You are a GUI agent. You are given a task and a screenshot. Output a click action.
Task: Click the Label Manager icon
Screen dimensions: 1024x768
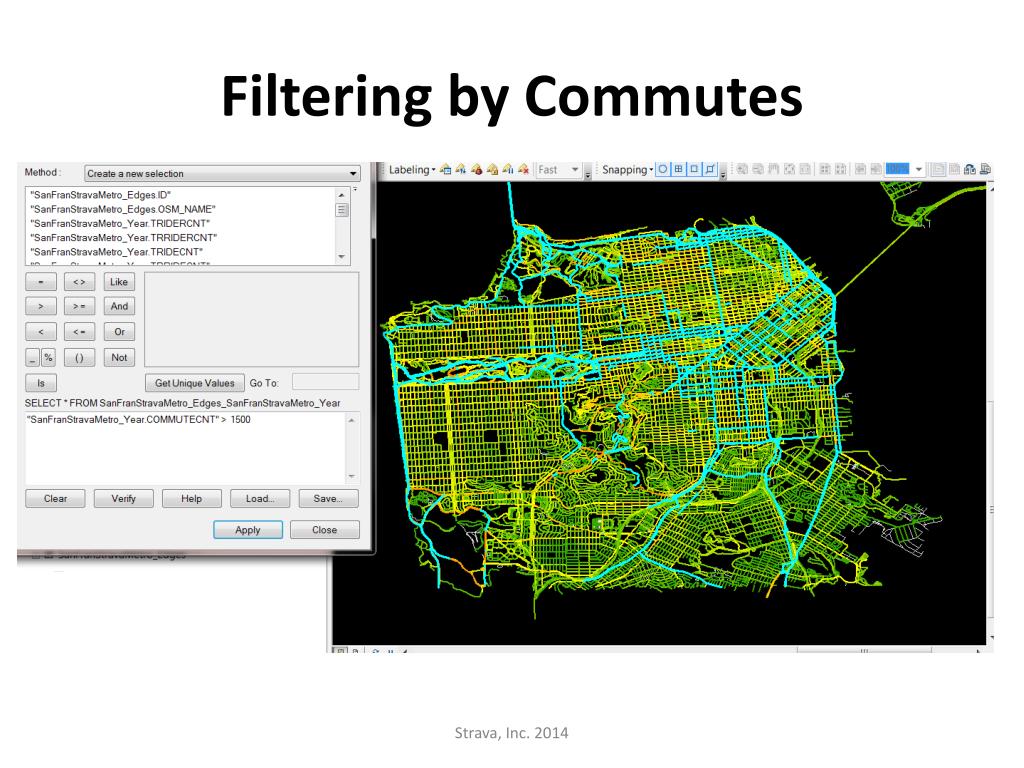445,170
